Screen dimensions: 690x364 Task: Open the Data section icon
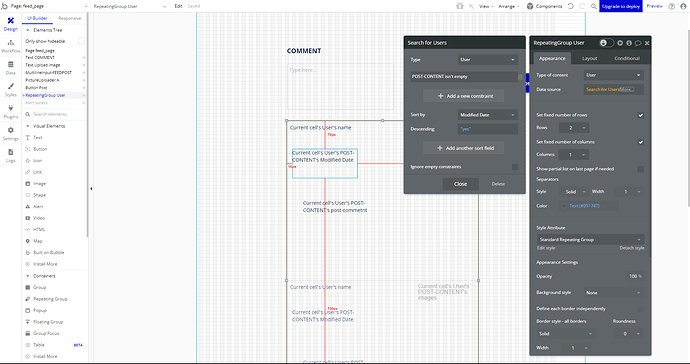pyautogui.click(x=11, y=68)
